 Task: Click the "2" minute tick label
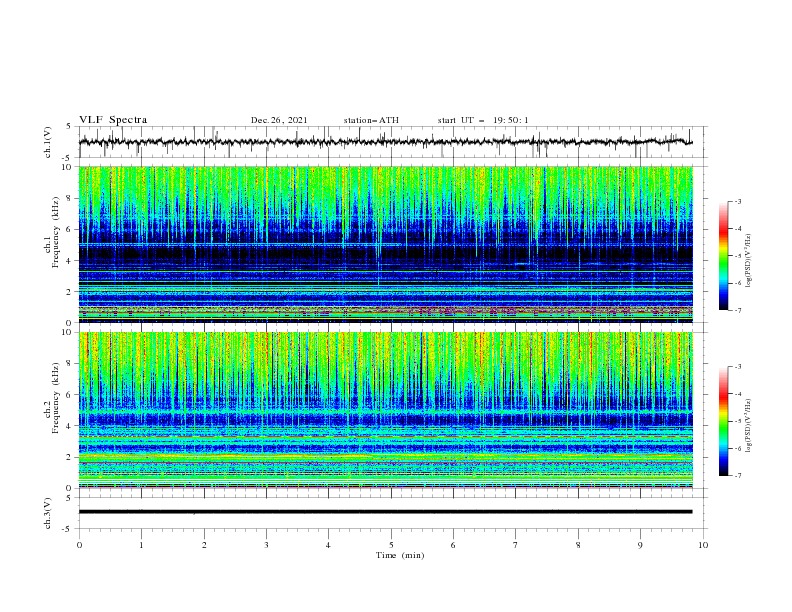point(204,545)
